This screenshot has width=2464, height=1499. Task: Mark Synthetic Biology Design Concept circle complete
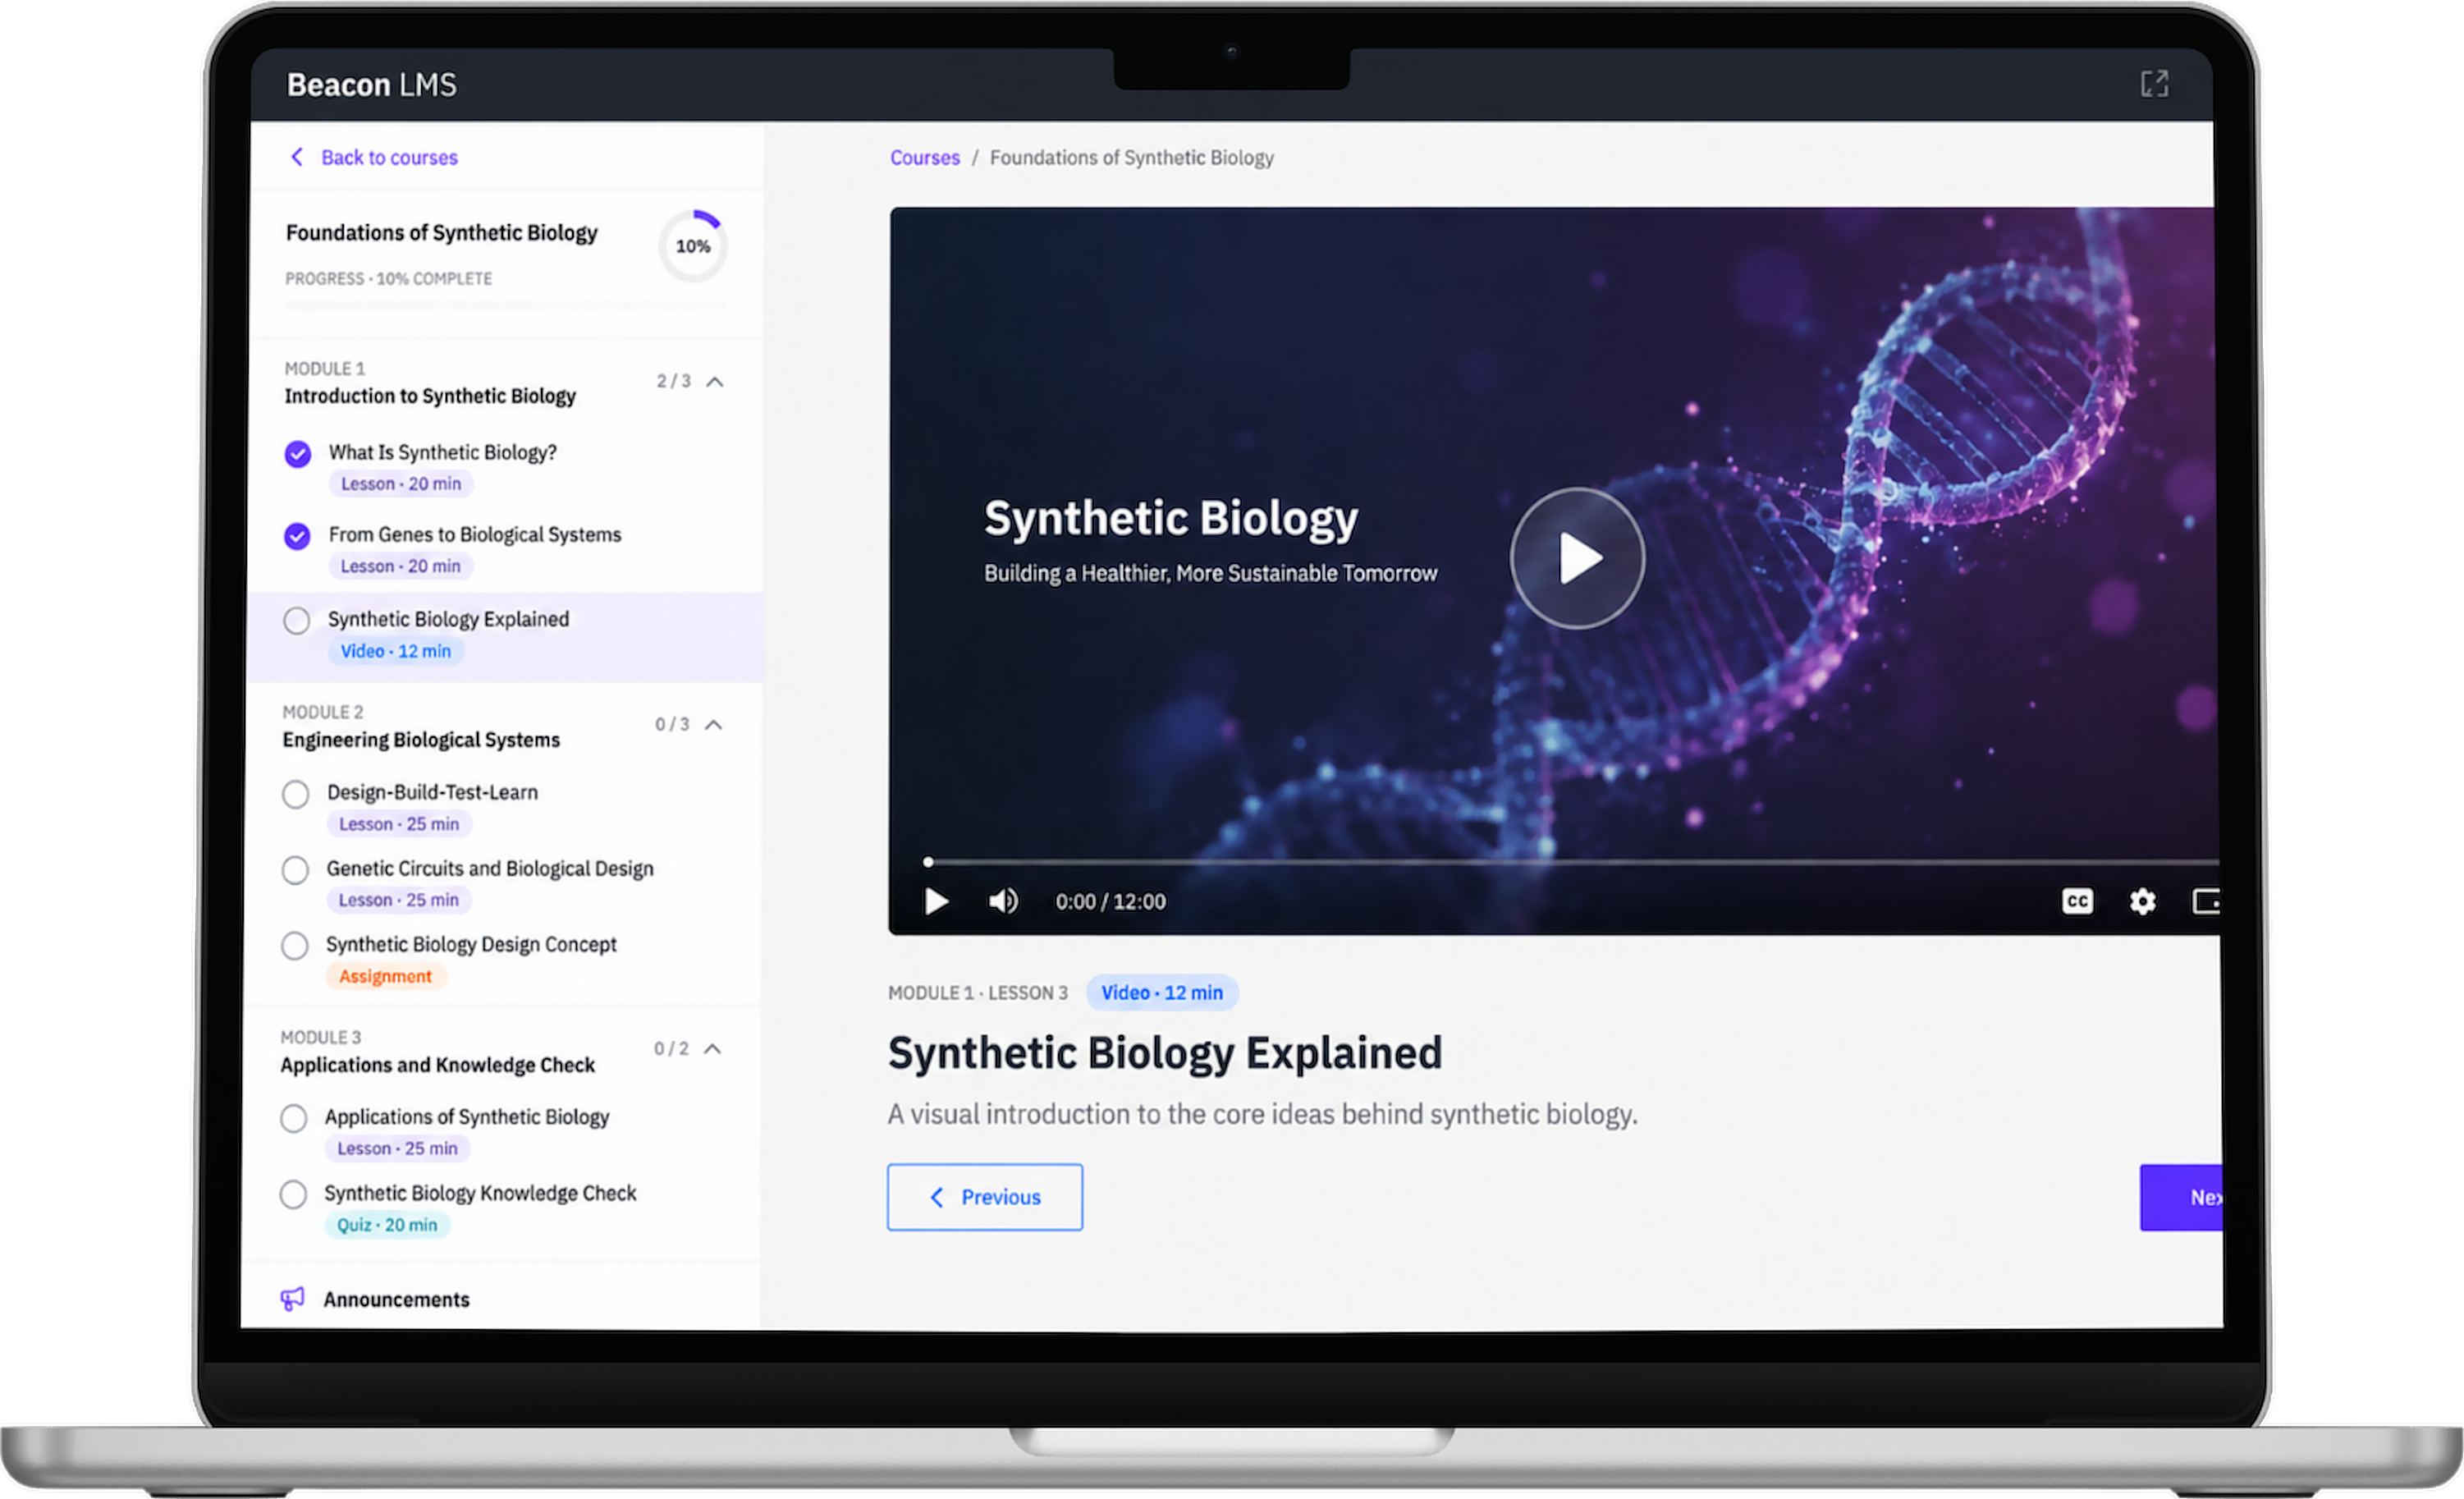294,946
